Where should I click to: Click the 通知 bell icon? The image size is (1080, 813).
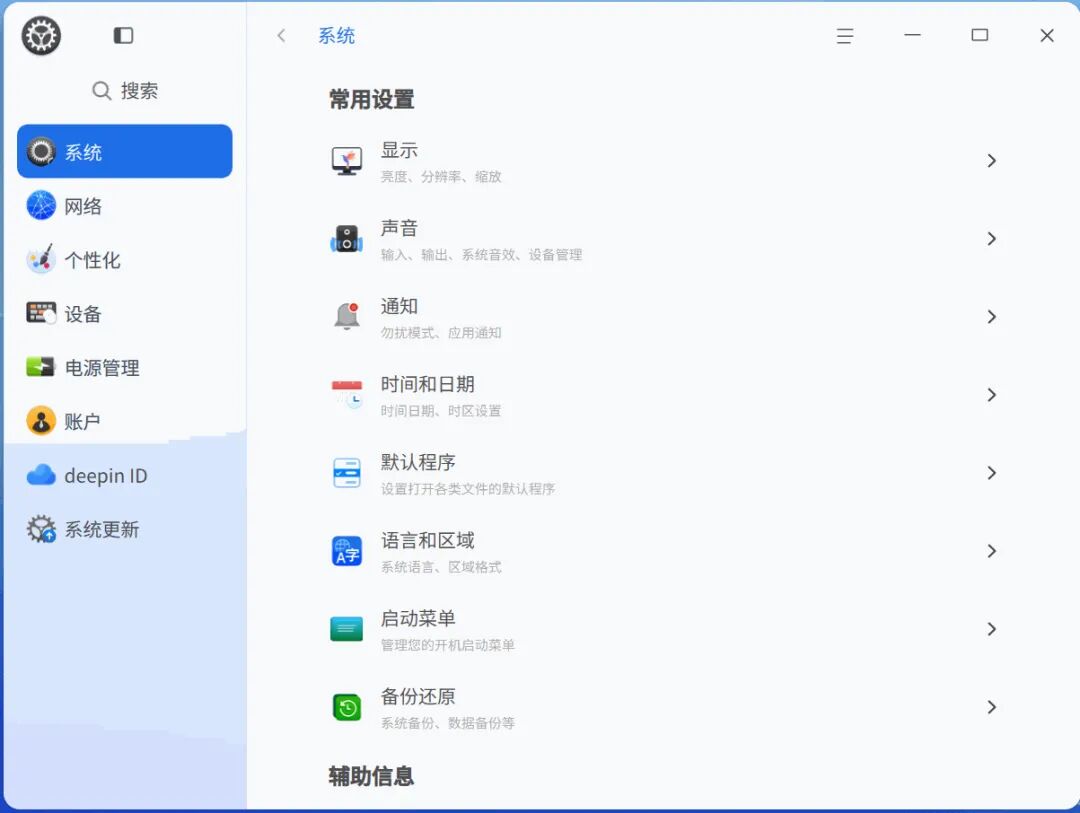click(347, 316)
